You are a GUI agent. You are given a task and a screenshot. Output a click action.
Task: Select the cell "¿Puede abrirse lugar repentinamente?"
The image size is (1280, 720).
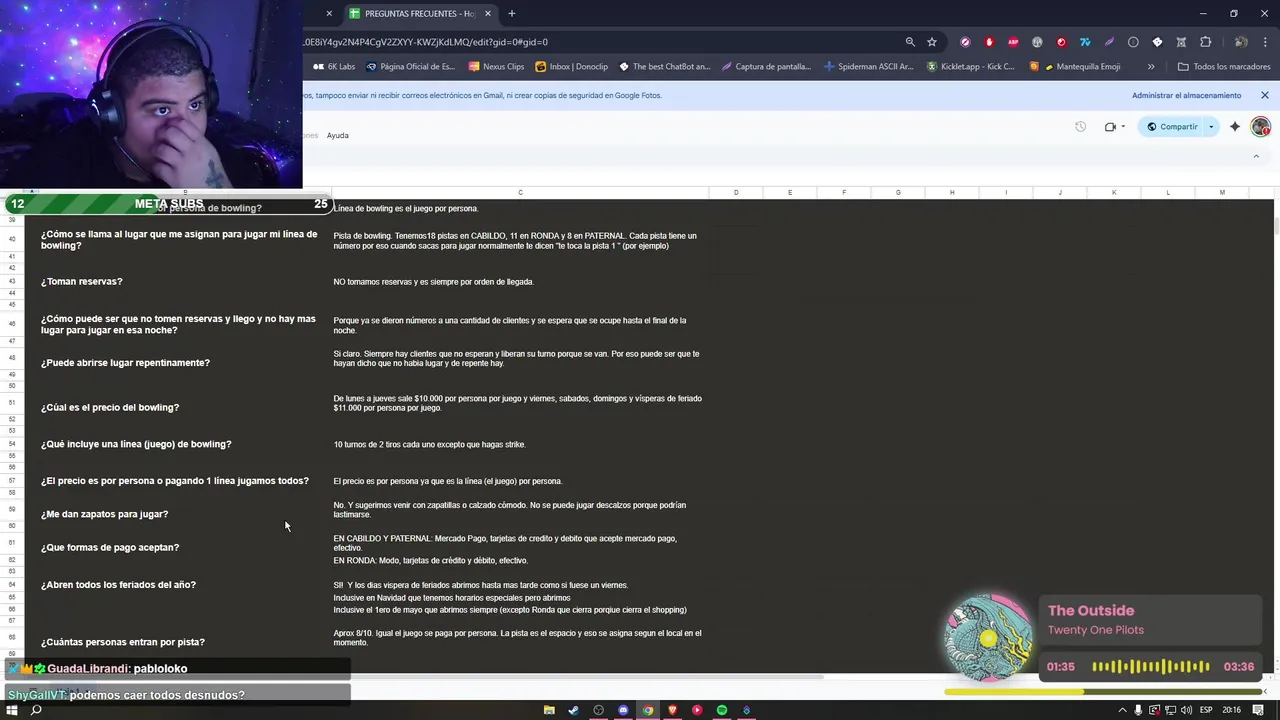click(x=125, y=363)
